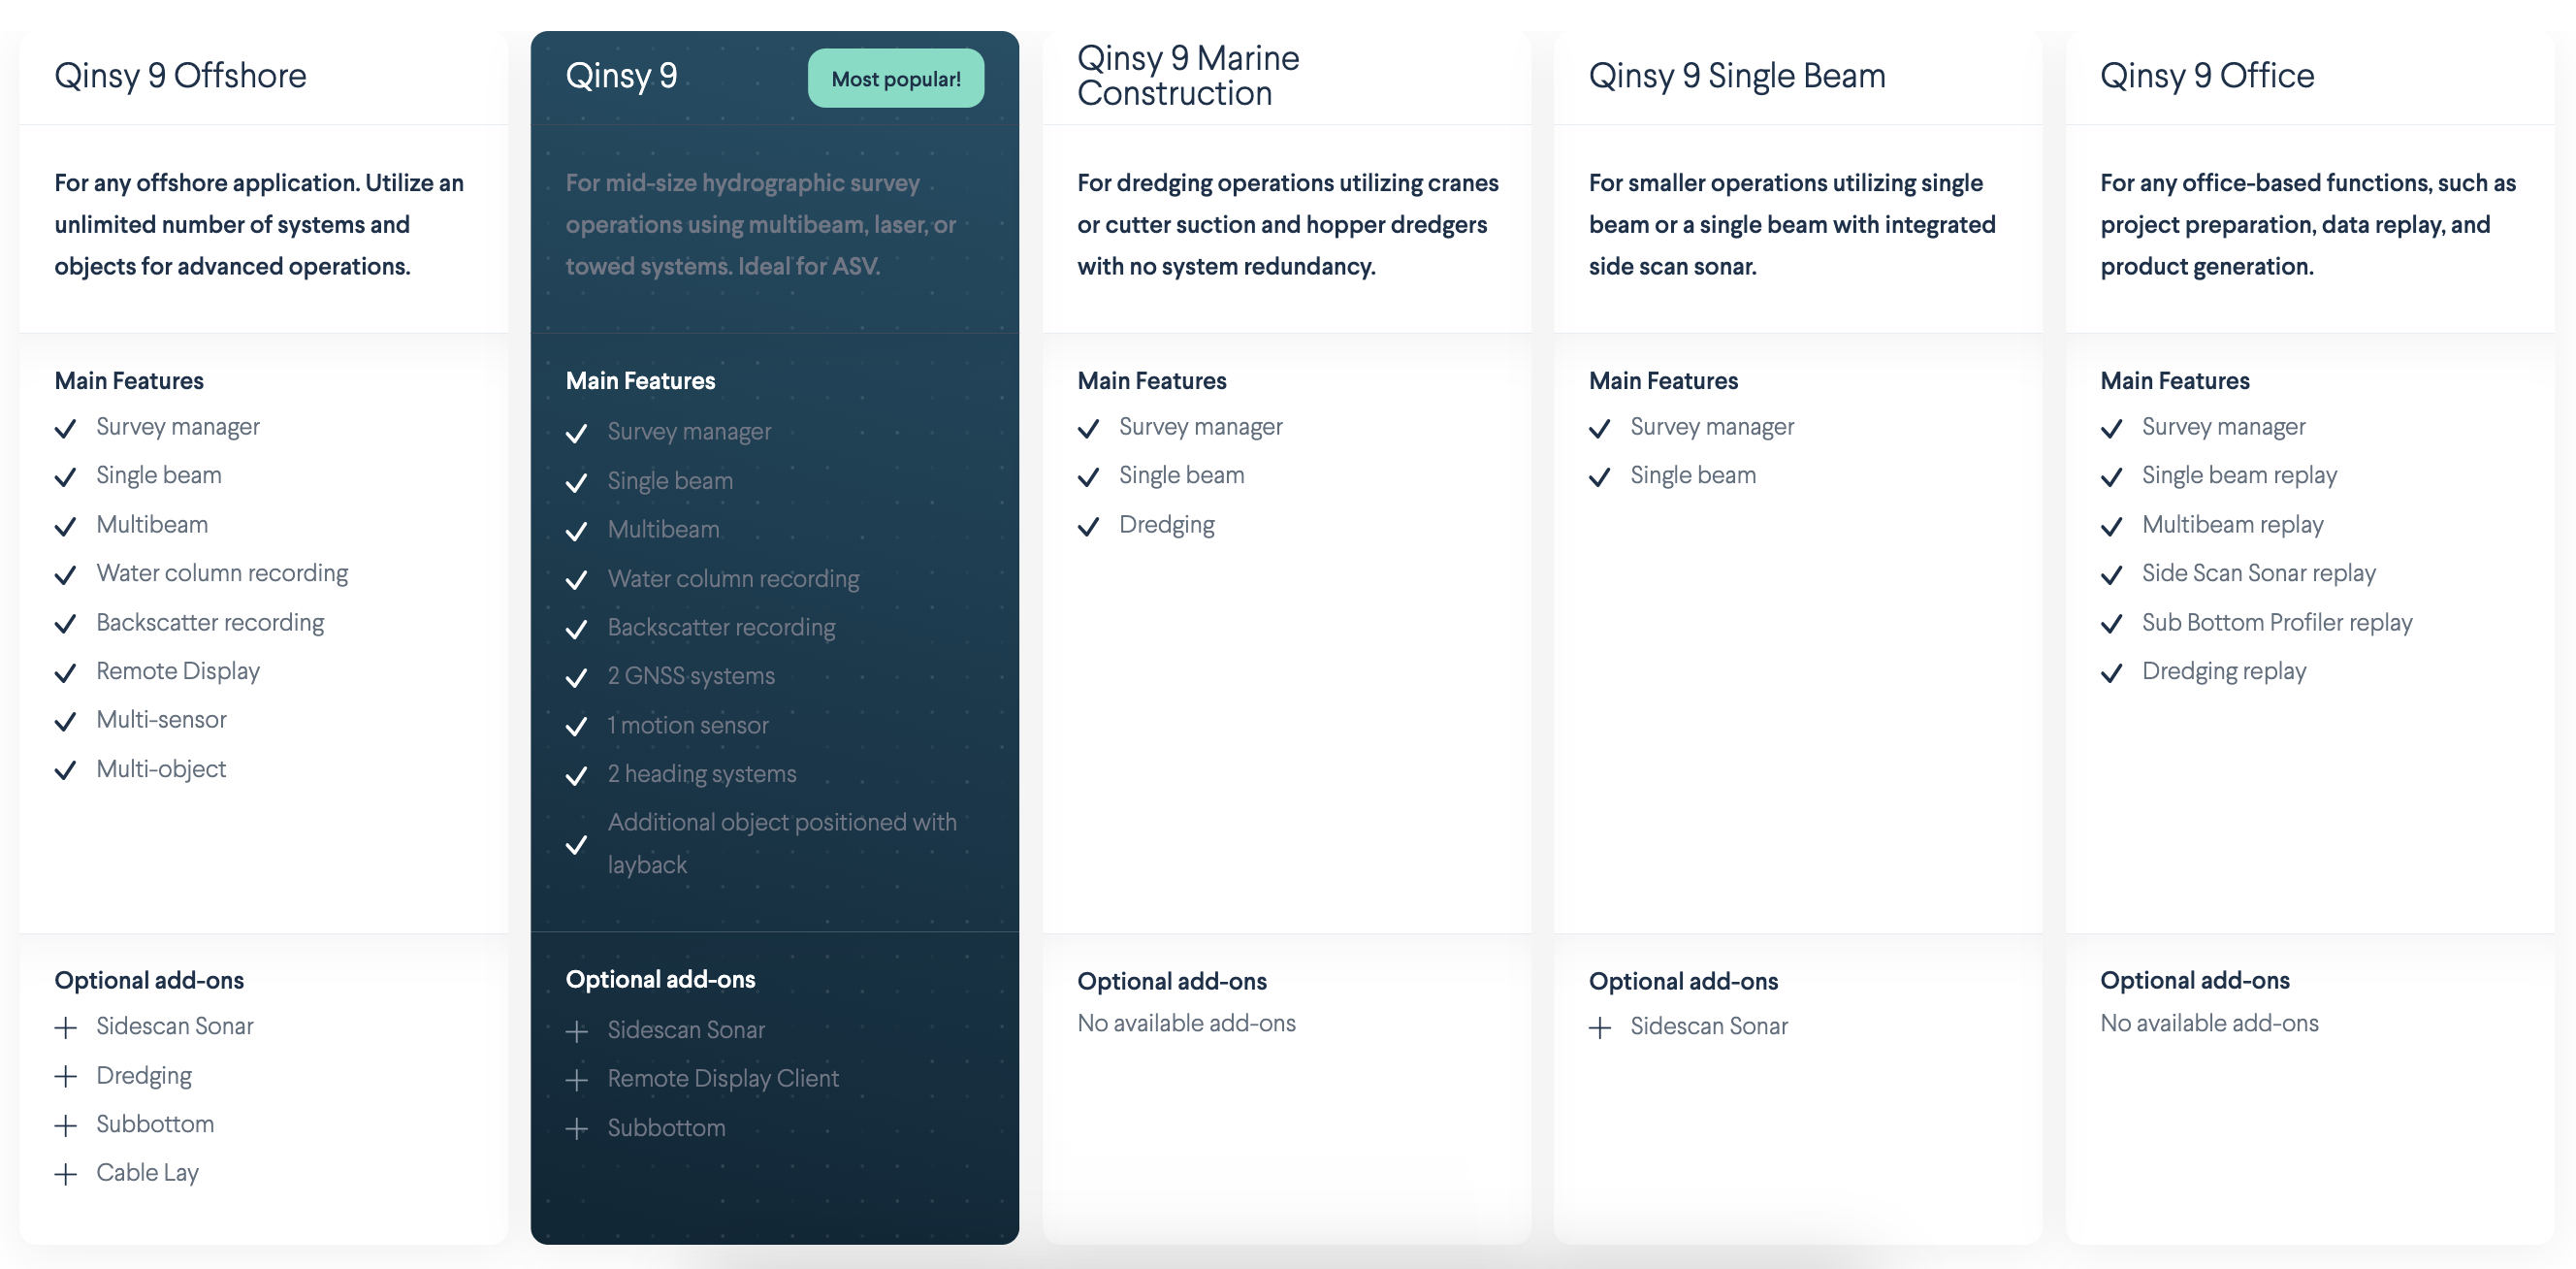2576x1269 pixels.
Task: Click plus icon beside Qinsy 9 Sidescan Sonar
Action: (577, 1031)
